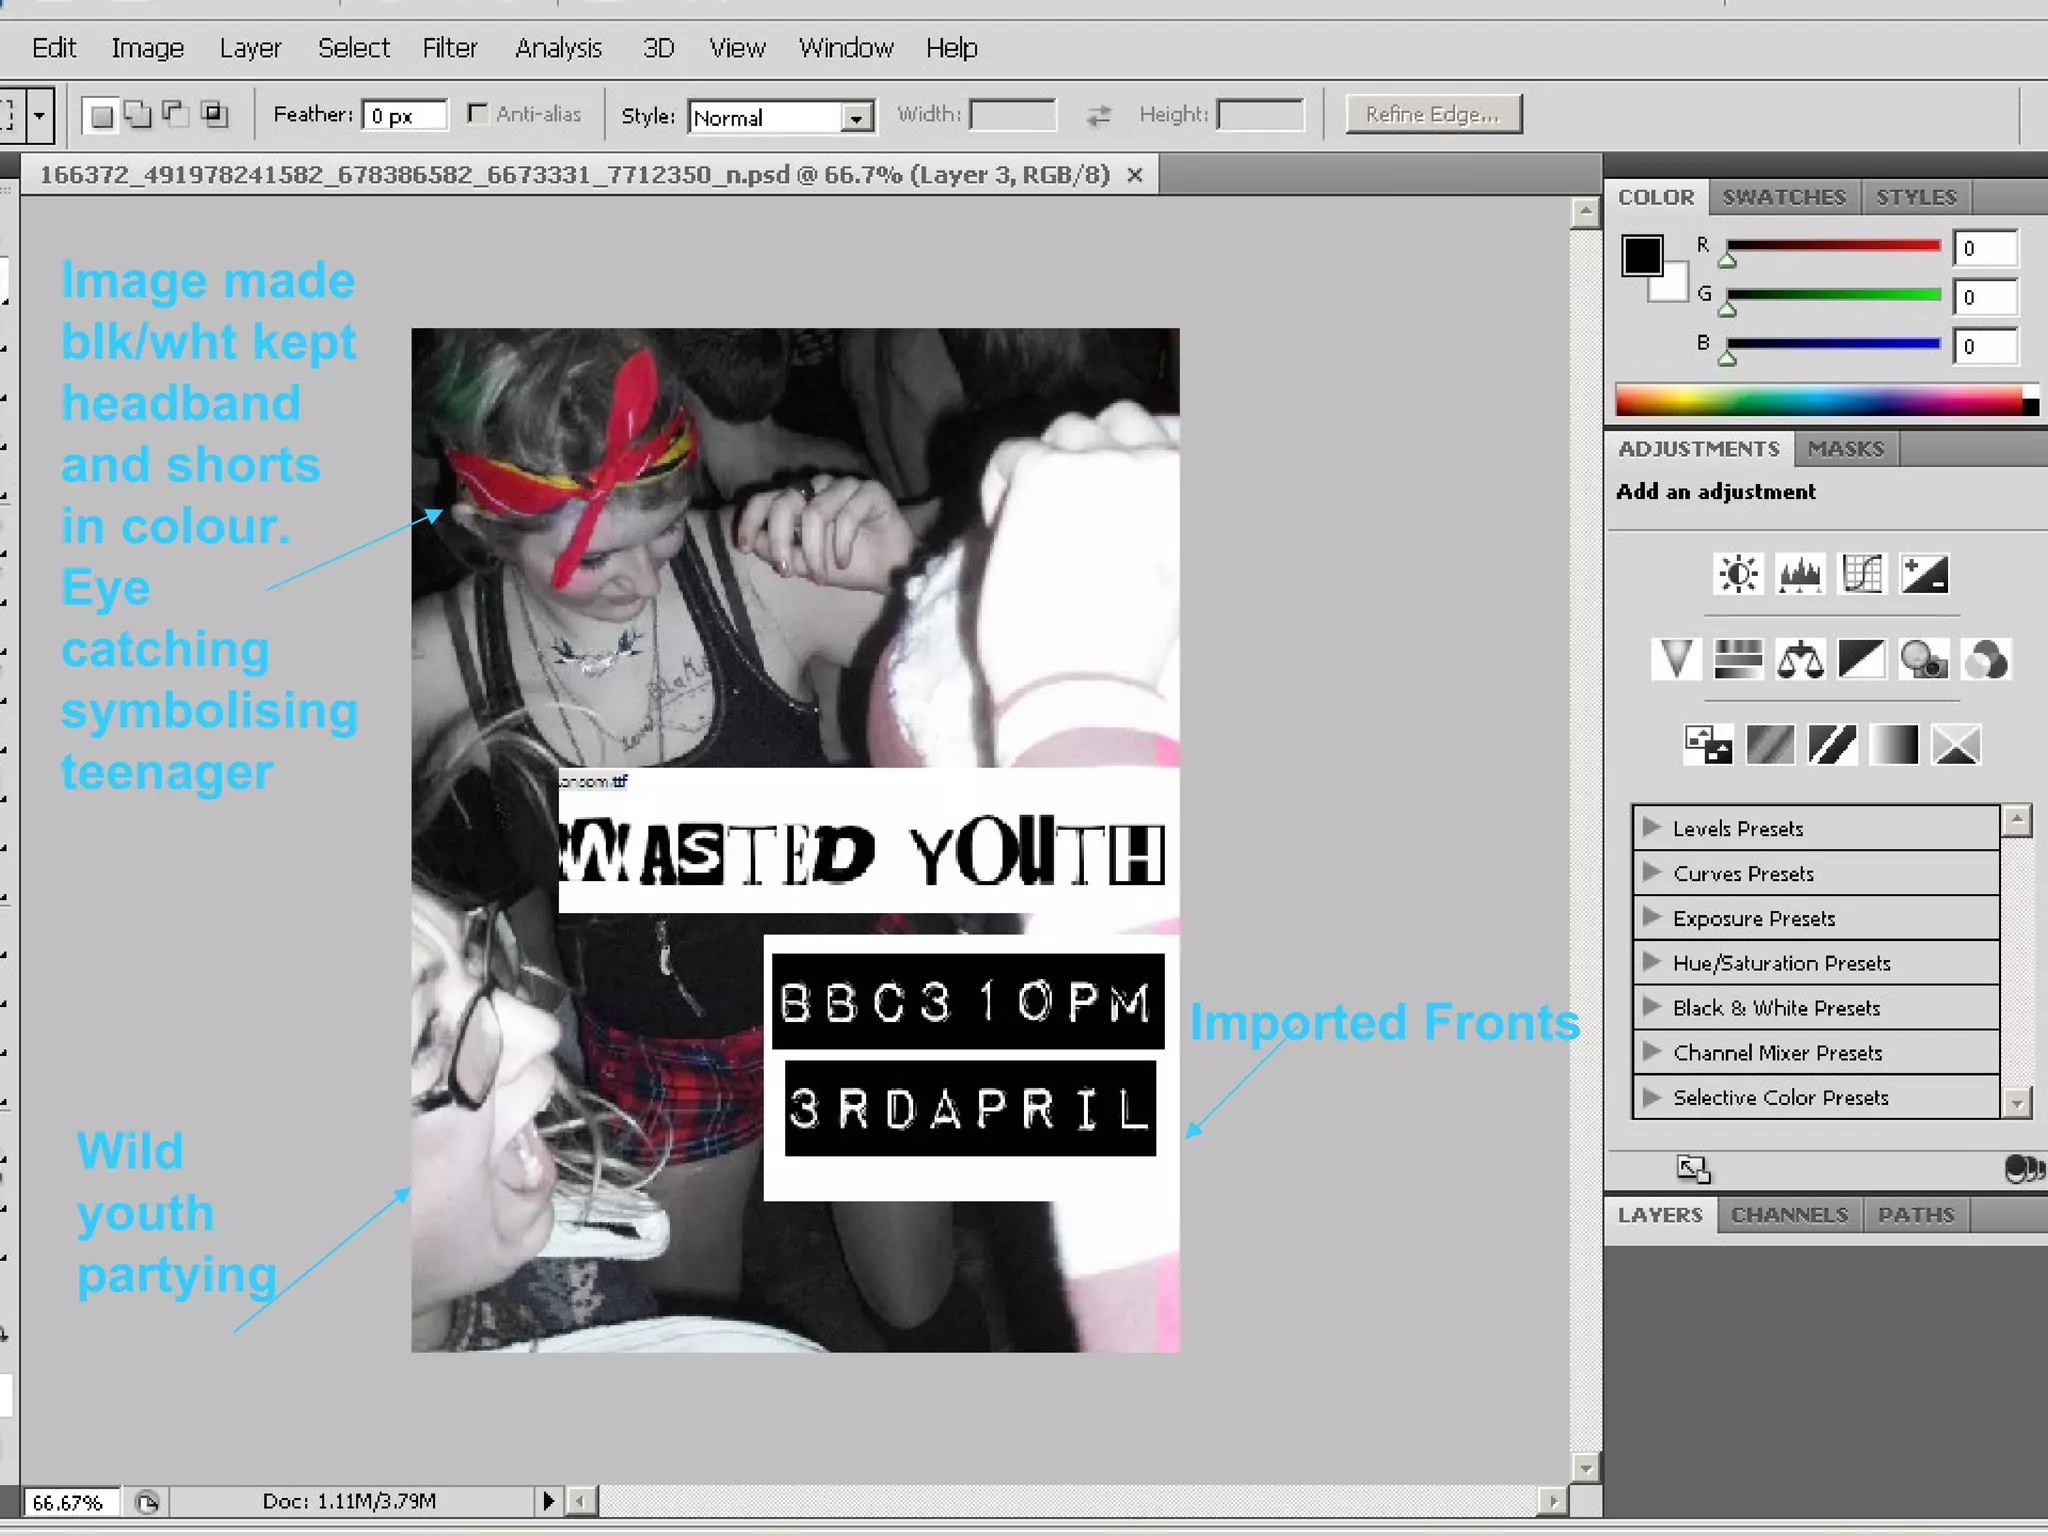Switch to the Swatches tab
The image size is (2048, 1536).
click(1783, 197)
